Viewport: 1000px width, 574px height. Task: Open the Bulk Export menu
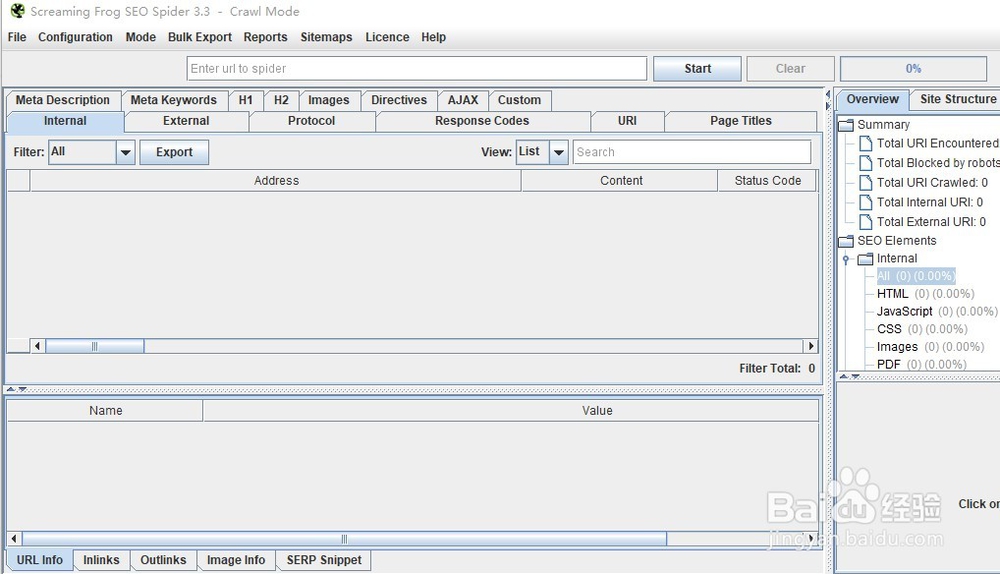200,37
